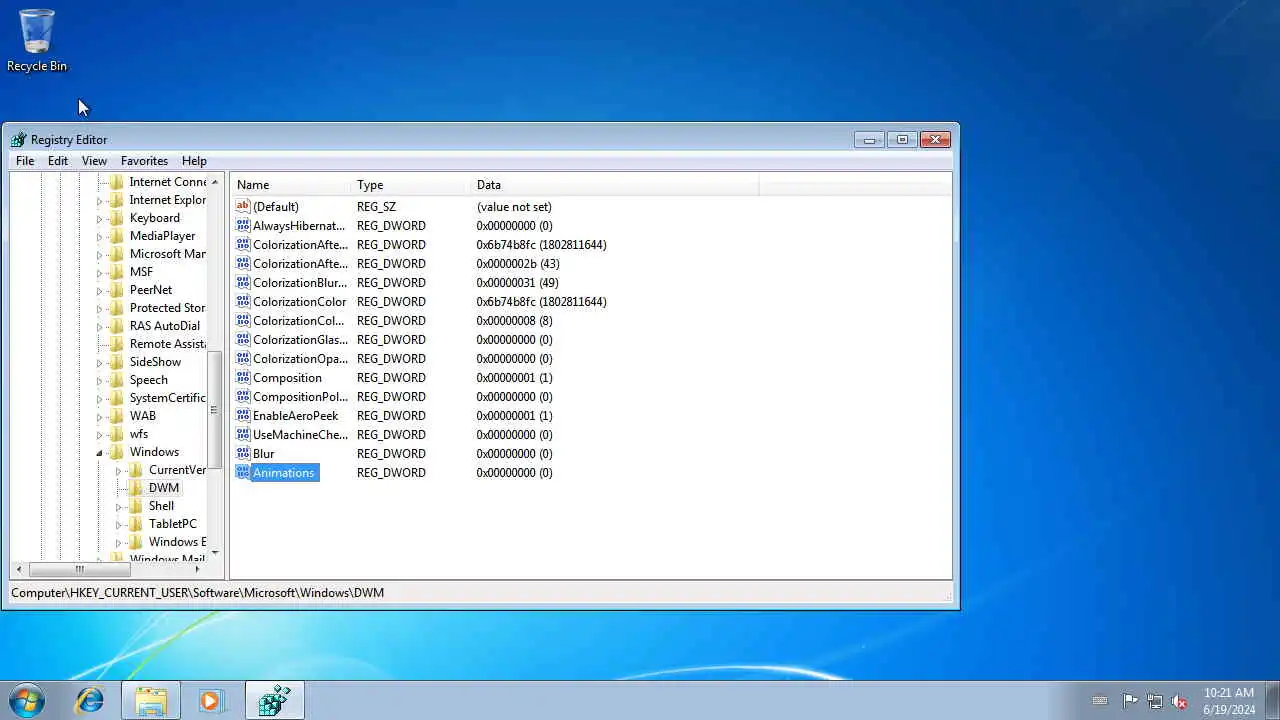Expand the Keyboard key
1280x720 pixels.
pos(99,219)
